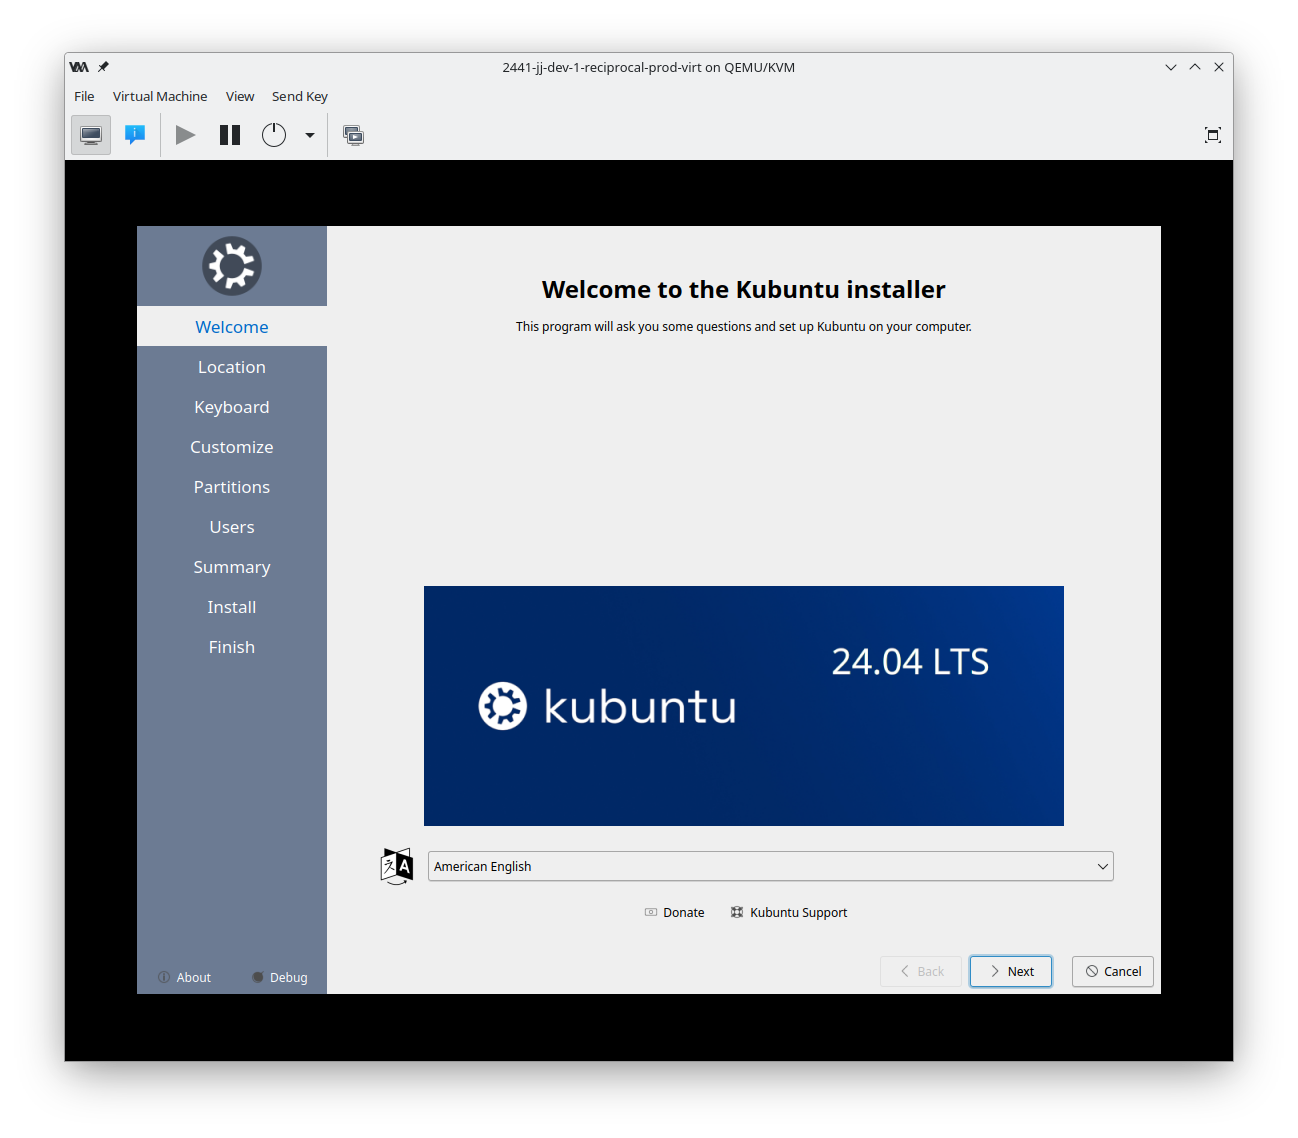Viewport: 1298px width, 1138px height.
Task: Open the Virtual Machine menu
Action: point(160,96)
